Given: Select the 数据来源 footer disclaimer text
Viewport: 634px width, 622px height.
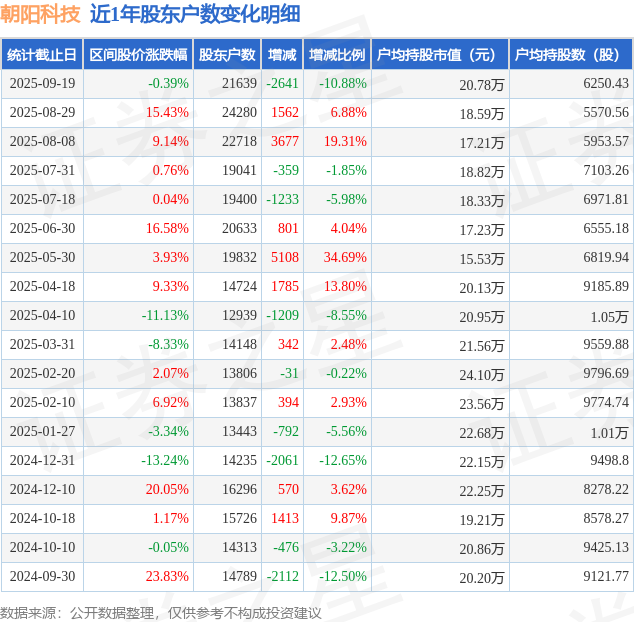Looking at the screenshot, I should click(161, 613).
